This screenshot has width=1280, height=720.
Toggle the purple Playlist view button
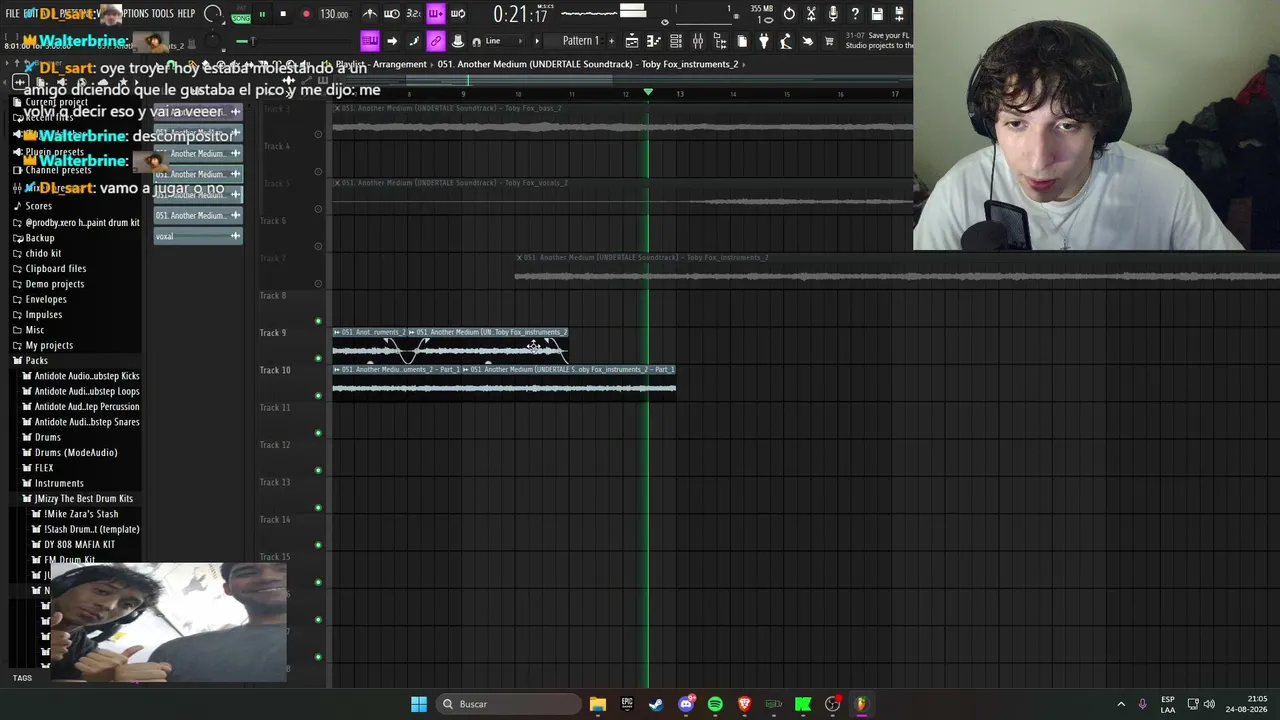point(370,41)
